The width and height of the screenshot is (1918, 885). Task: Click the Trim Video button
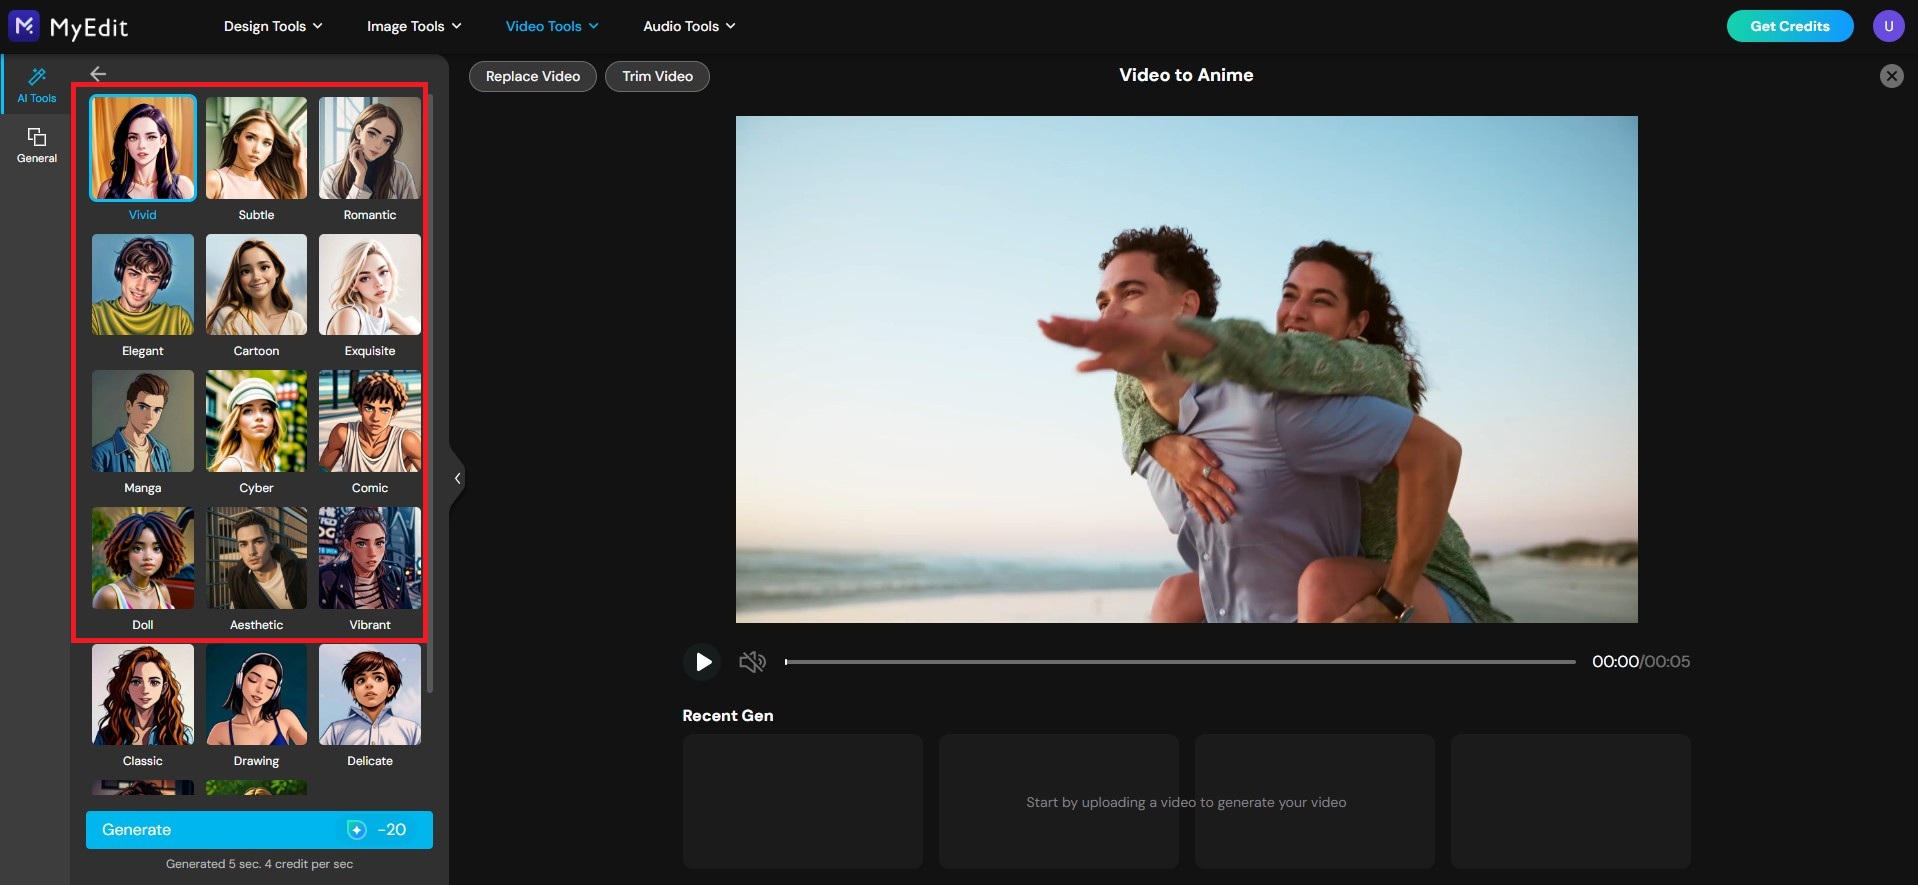pyautogui.click(x=657, y=76)
